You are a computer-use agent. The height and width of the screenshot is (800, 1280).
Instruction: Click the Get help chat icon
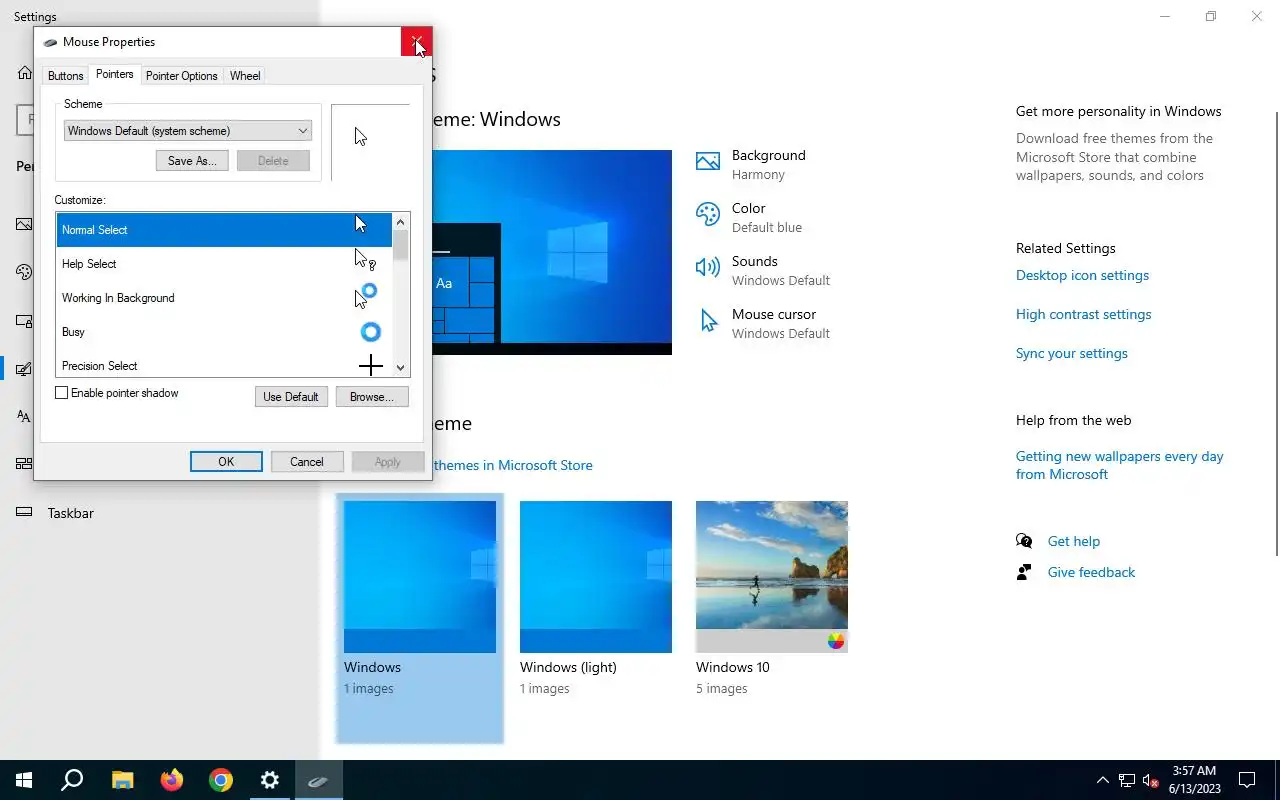1024,541
